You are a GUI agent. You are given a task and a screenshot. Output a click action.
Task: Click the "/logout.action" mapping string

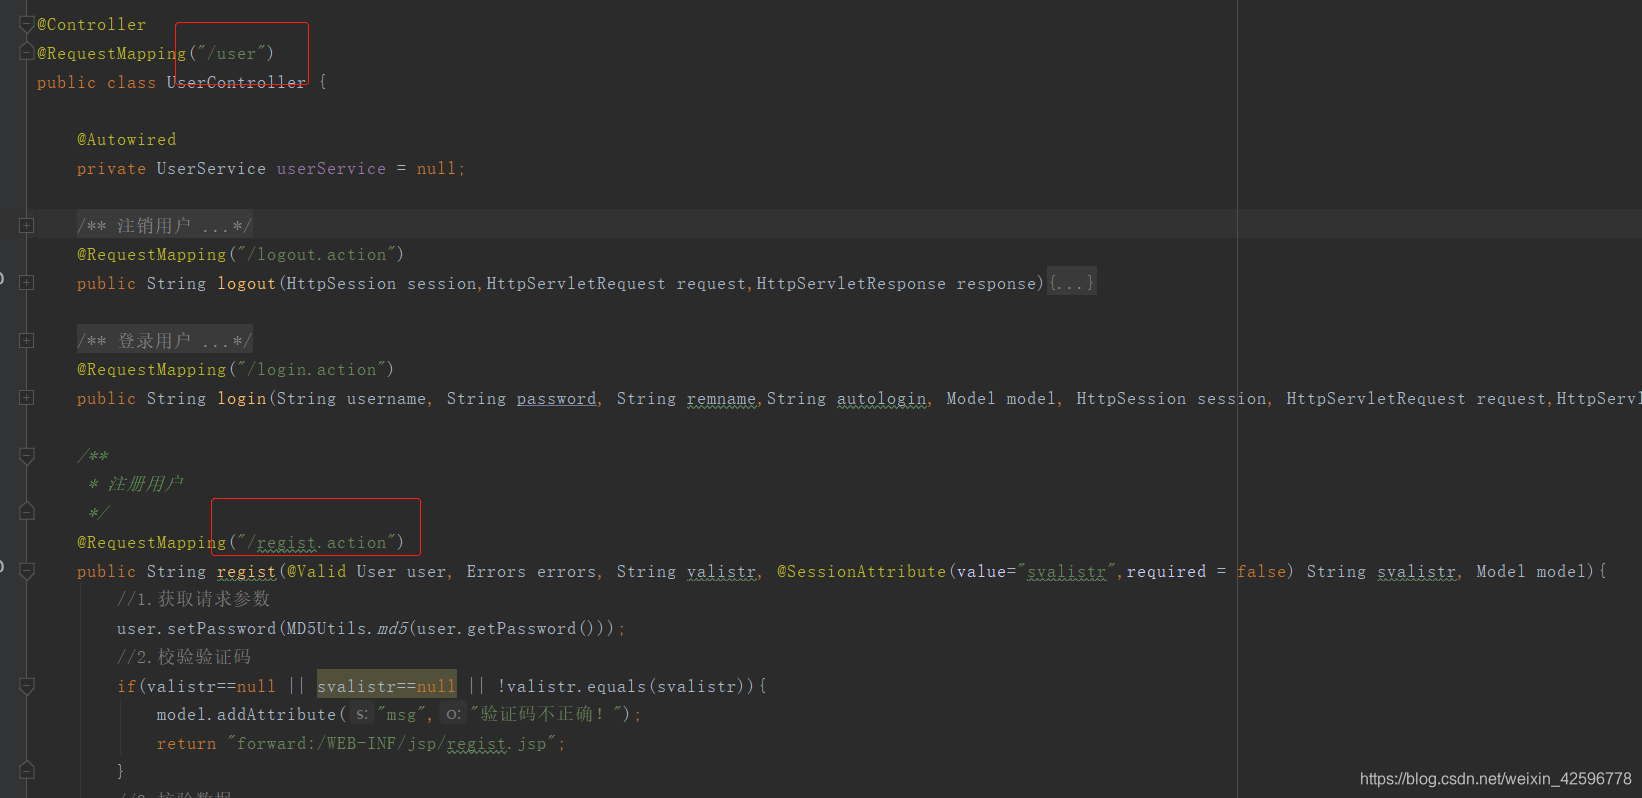point(316,254)
